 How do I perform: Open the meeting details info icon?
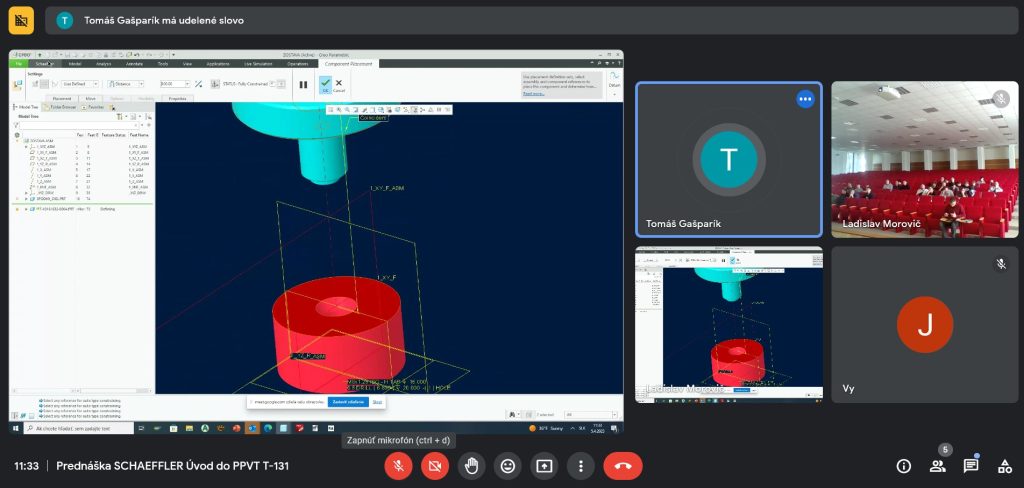coord(904,466)
